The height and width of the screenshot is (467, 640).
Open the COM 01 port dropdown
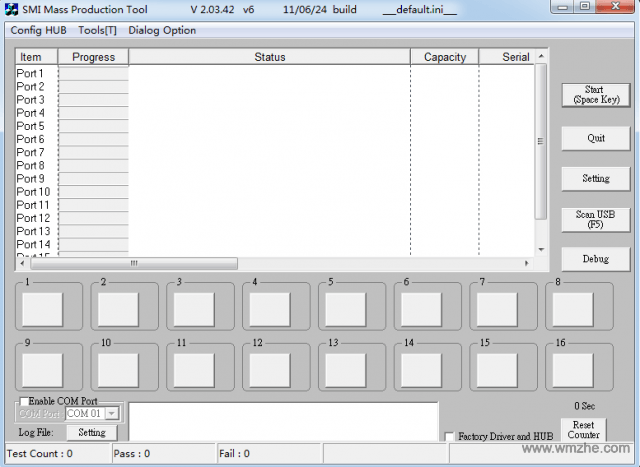pos(111,413)
